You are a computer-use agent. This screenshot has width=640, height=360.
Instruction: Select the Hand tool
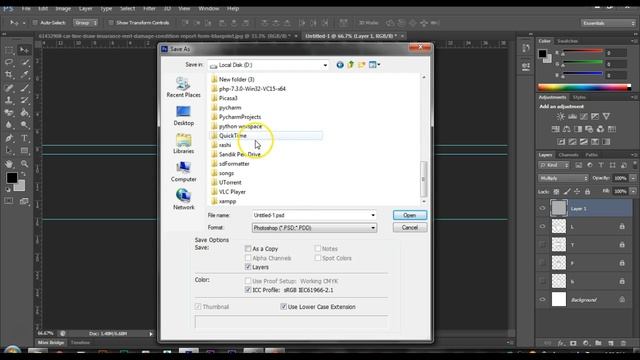point(9,164)
